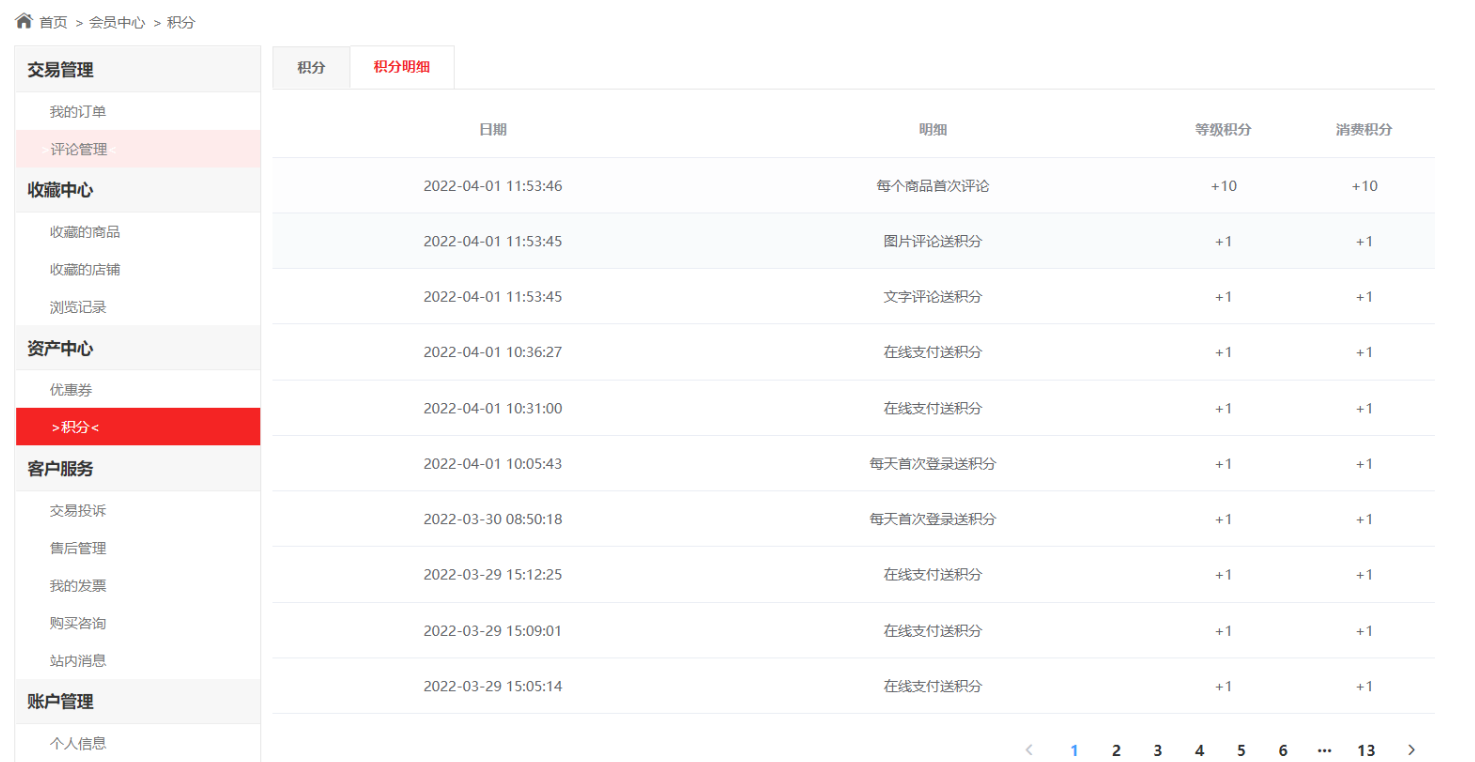The image size is (1475, 762).
Task: Open 我的订单 in the sidebar
Action: 78,112
